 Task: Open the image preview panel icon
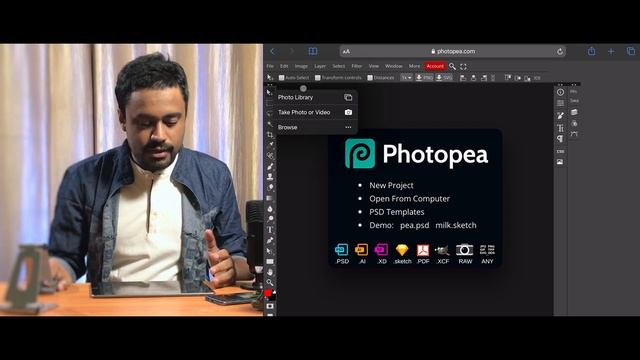[560, 162]
